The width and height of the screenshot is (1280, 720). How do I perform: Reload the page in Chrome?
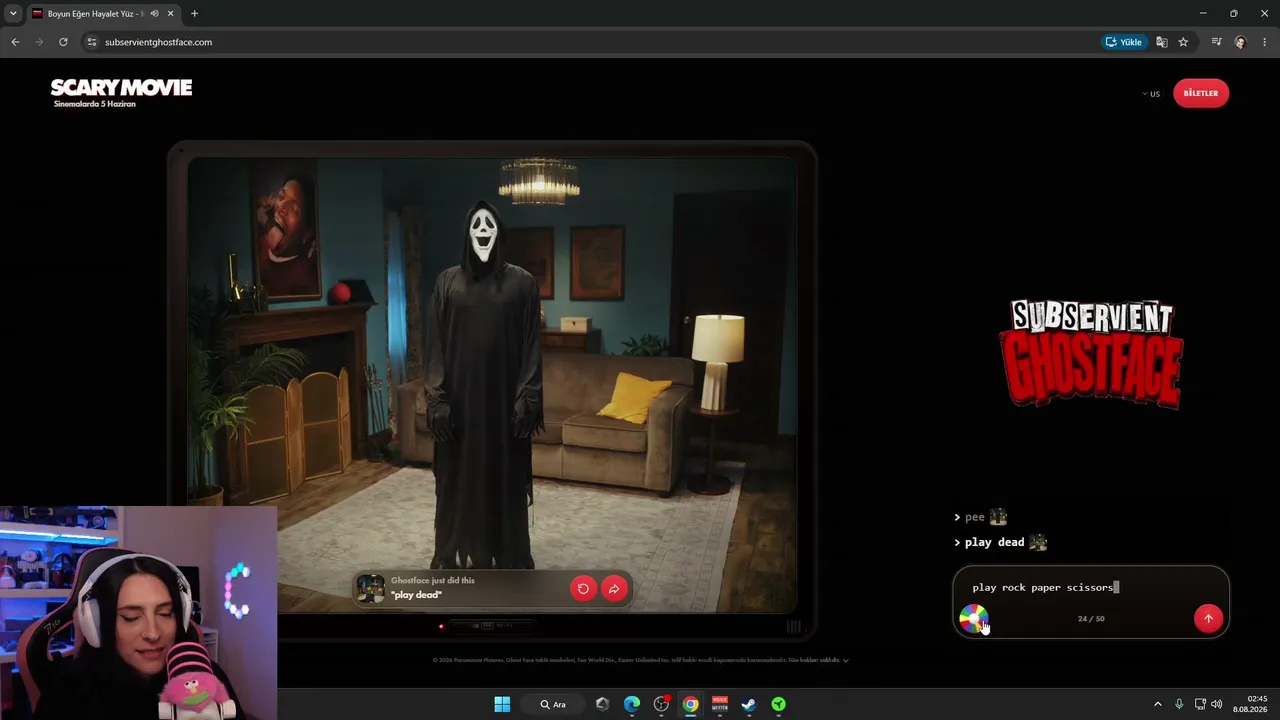click(63, 42)
